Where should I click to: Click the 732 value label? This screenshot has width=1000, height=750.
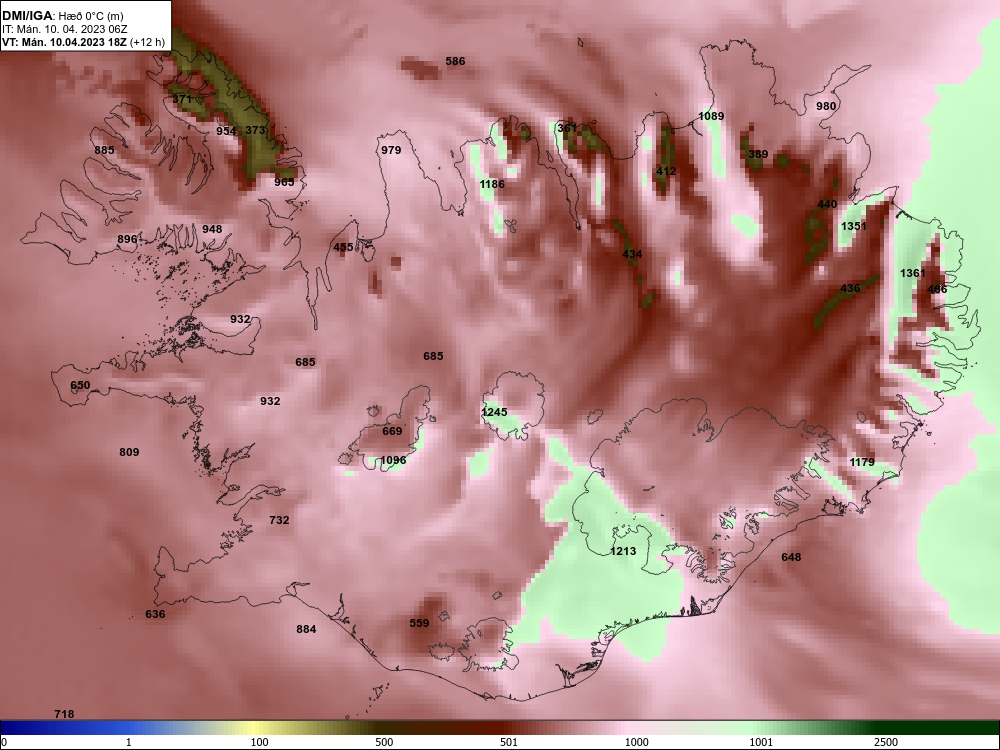[x=279, y=520]
